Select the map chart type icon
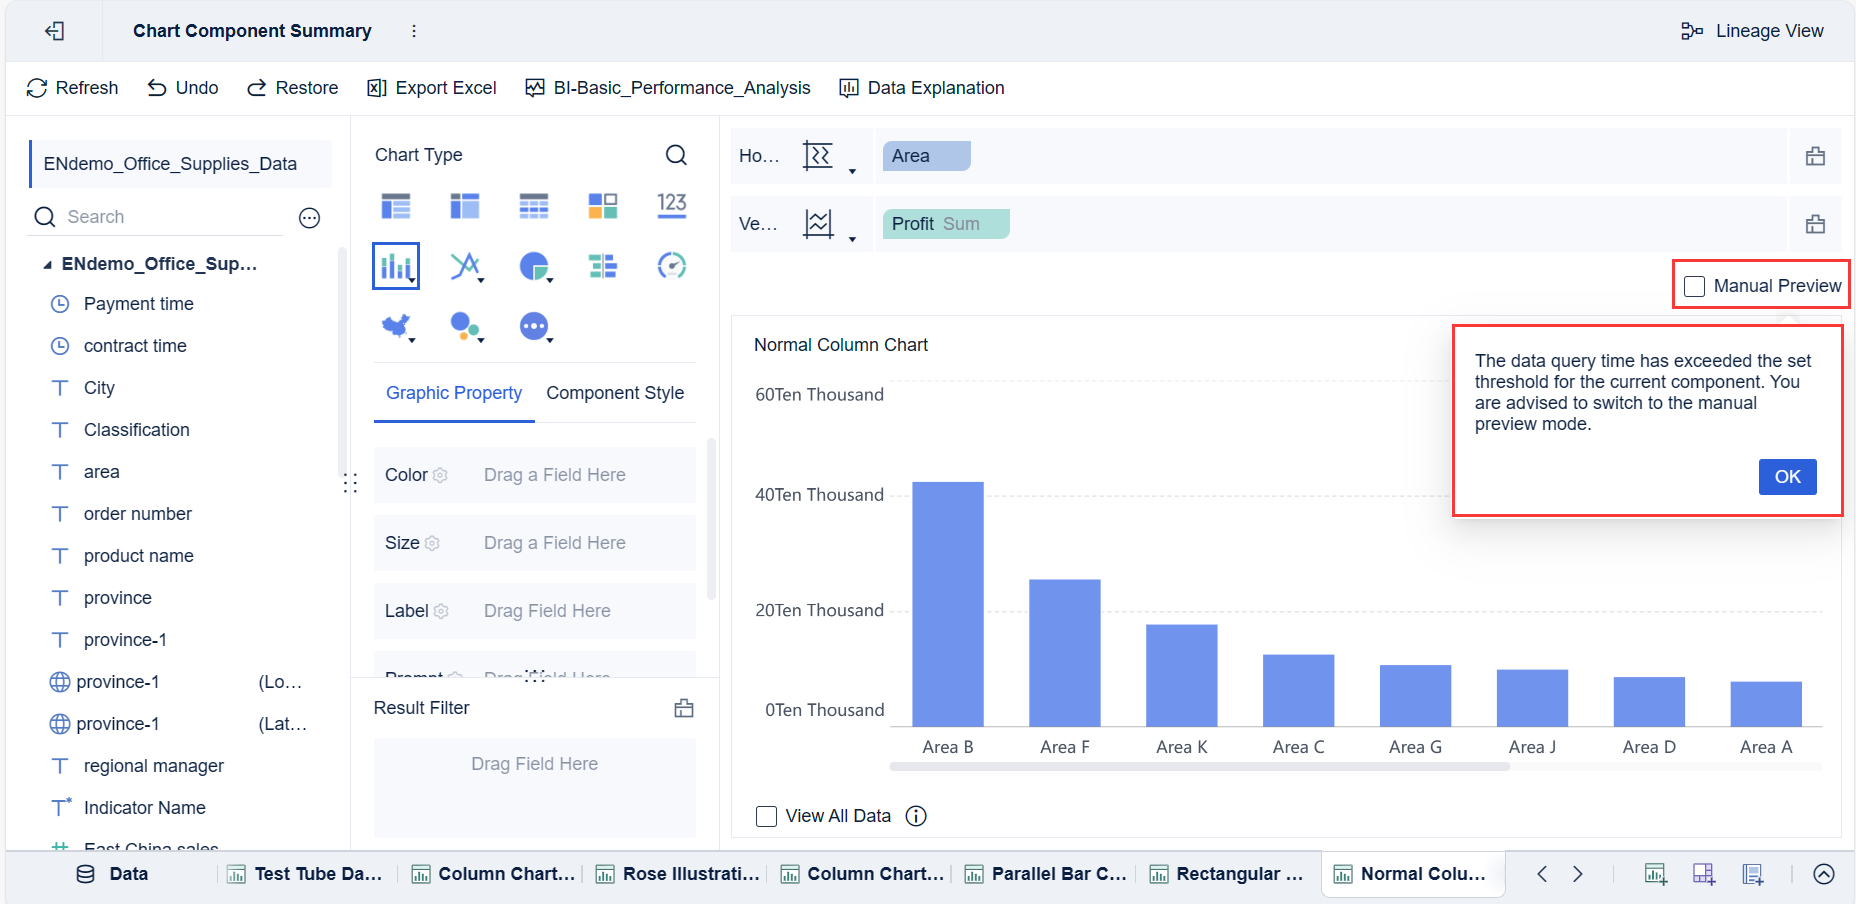1856x904 pixels. click(396, 326)
